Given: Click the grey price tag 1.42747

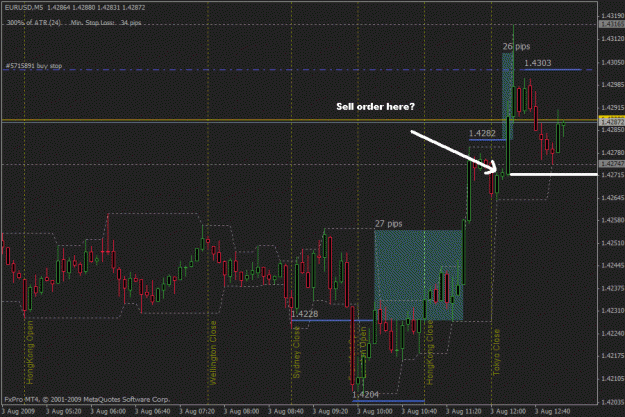Looking at the screenshot, I should [612, 164].
